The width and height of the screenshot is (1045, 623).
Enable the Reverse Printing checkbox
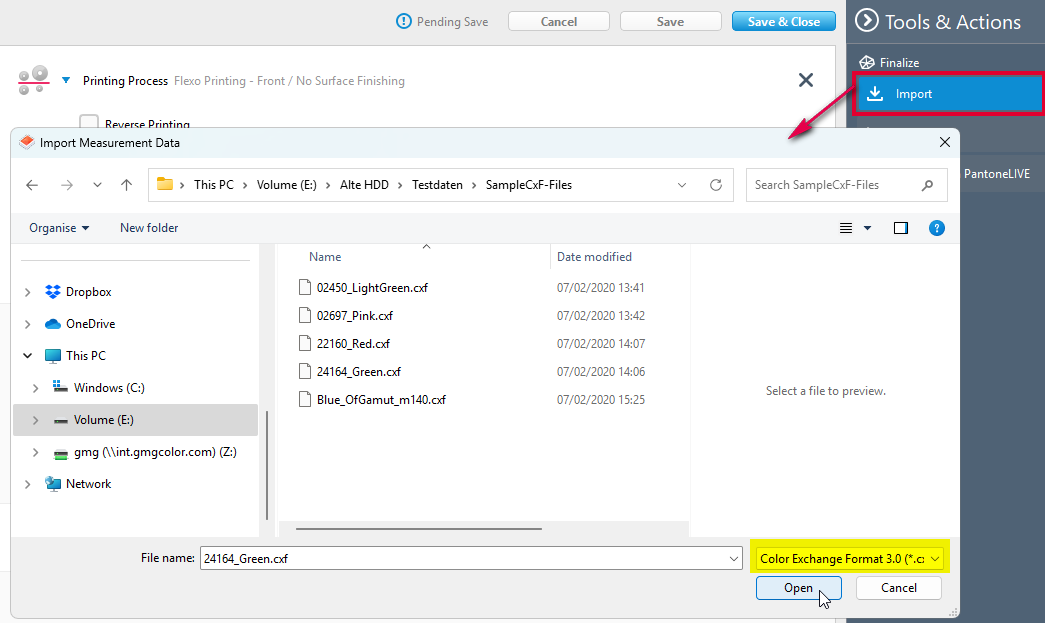pos(89,123)
